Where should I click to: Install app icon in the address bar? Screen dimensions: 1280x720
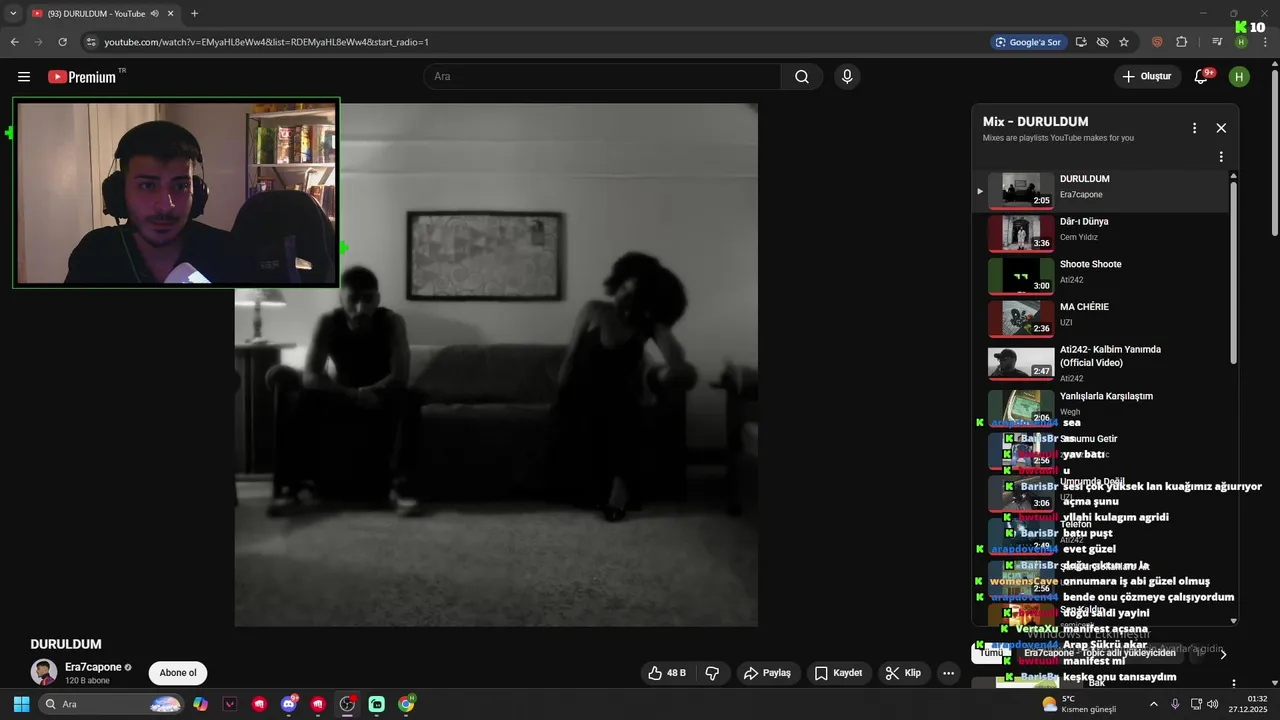coord(1081,42)
